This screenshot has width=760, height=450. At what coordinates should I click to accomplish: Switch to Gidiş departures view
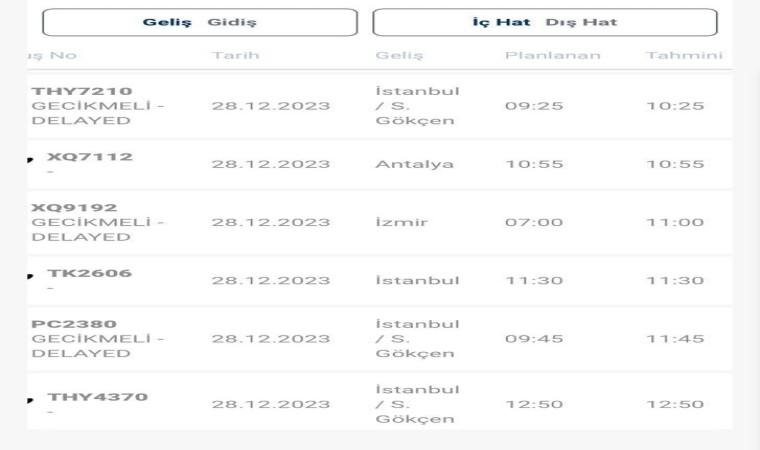pos(232,22)
